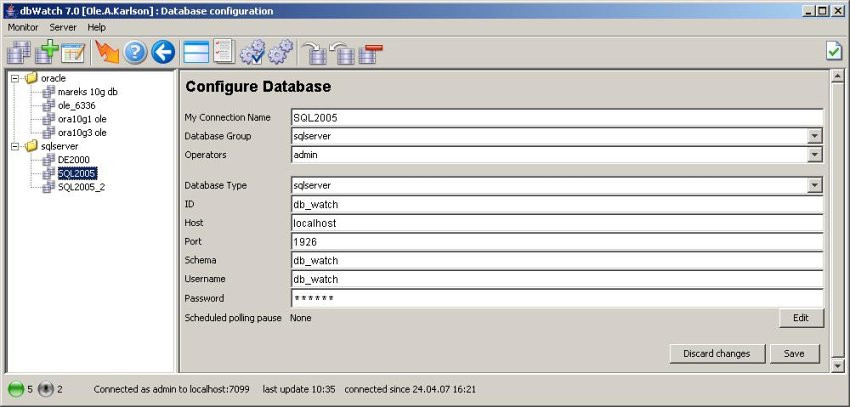Open the Help menu

(96, 27)
